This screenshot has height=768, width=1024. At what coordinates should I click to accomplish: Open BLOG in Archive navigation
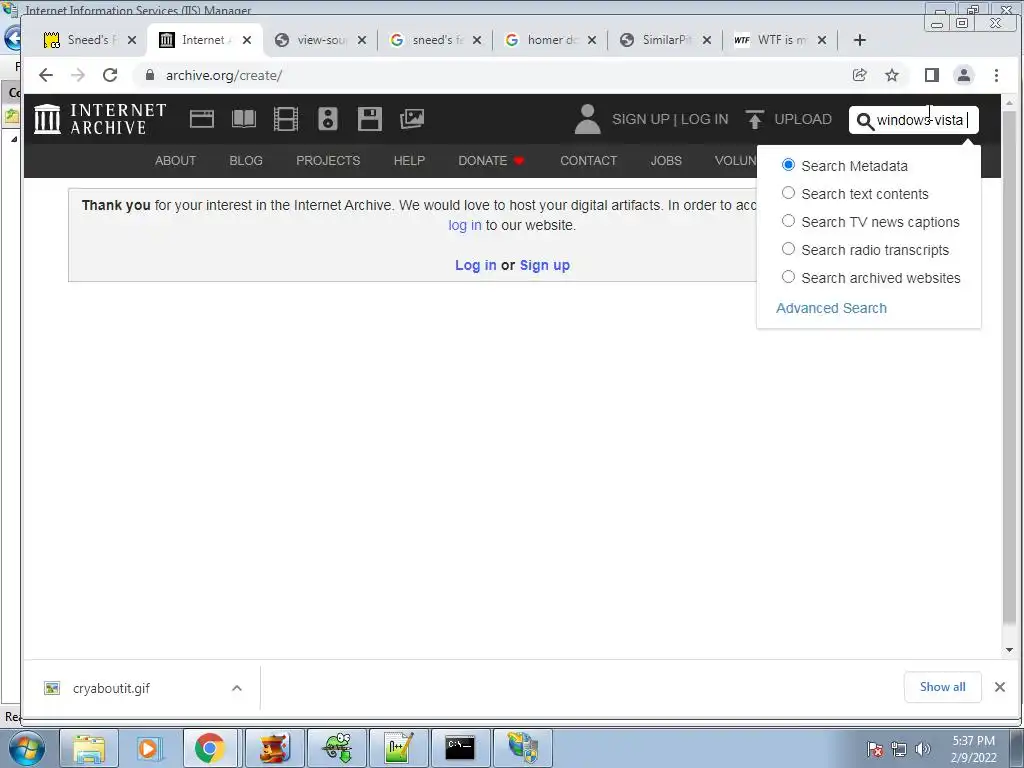click(x=246, y=161)
